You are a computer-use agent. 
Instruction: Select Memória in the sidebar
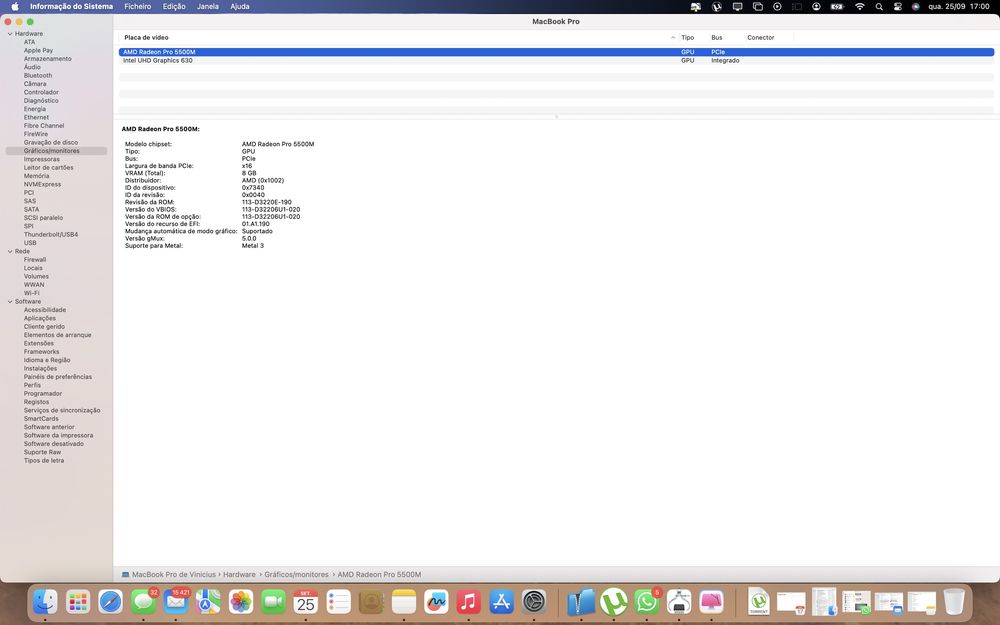point(36,176)
